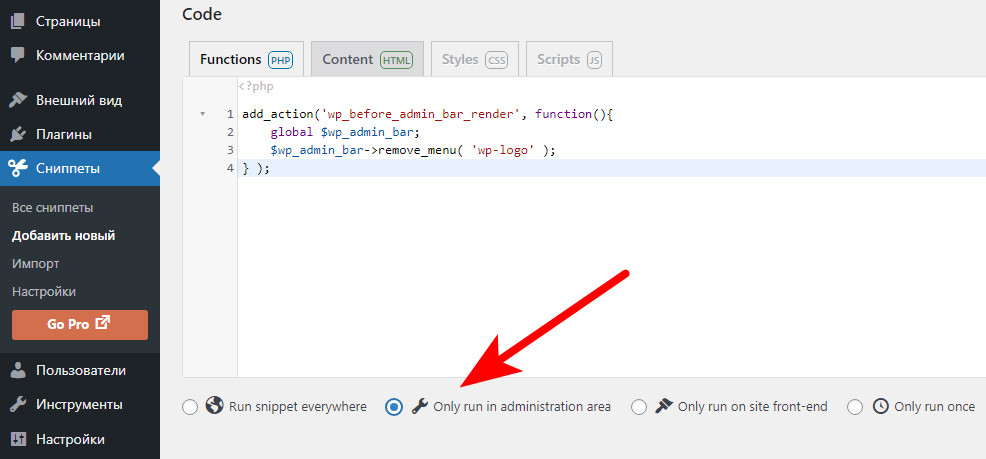Screen dimensions: 986x459
Task: Click the Go Pro button
Action: pyautogui.click(x=80, y=324)
